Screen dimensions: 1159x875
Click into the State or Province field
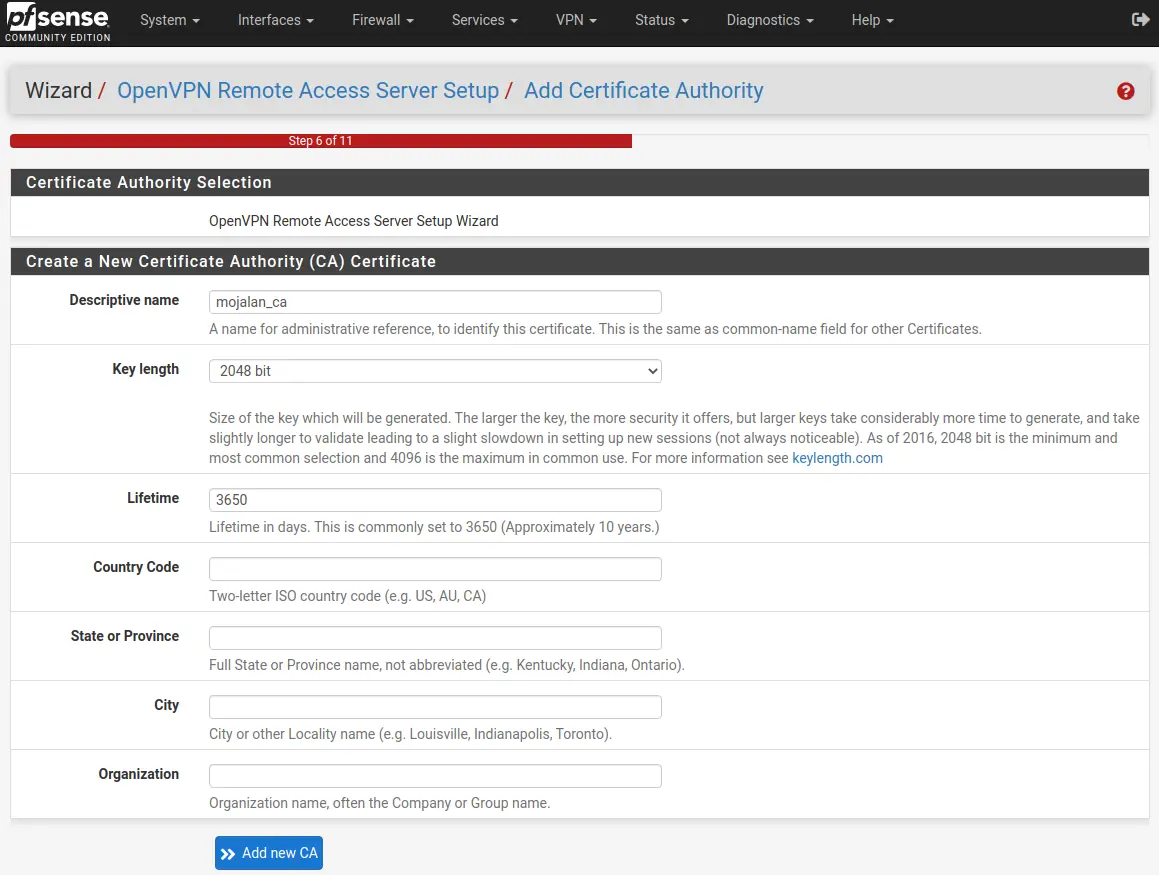pyautogui.click(x=435, y=638)
